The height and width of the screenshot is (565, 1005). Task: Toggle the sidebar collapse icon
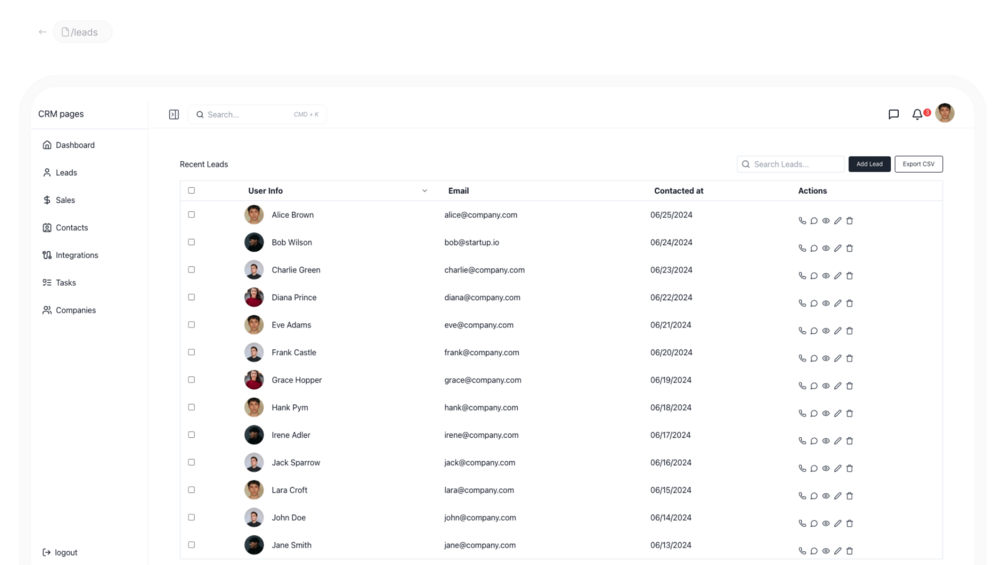pyautogui.click(x=174, y=114)
